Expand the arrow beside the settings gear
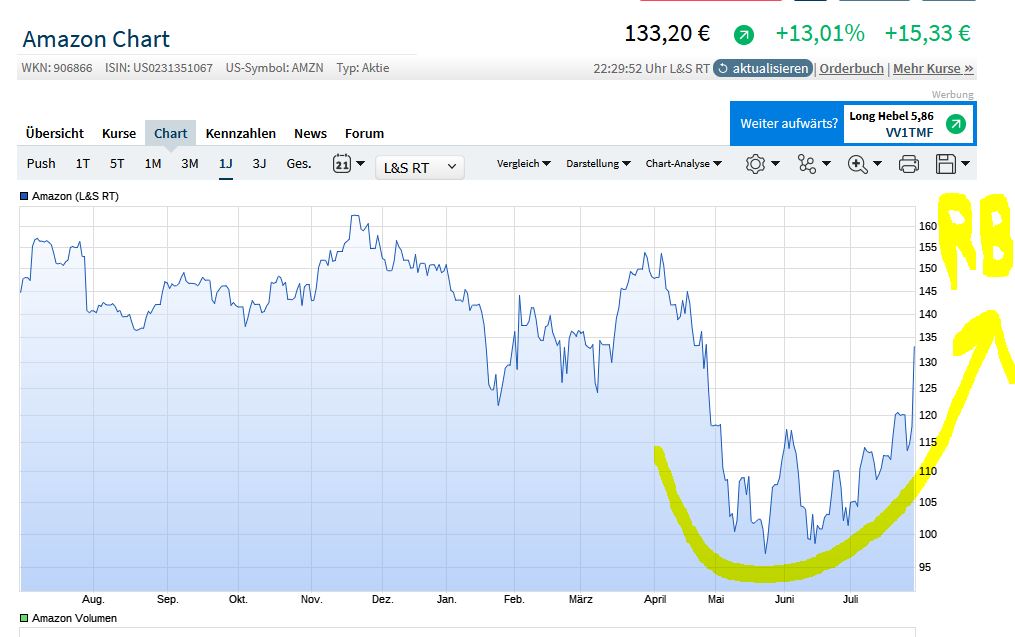1015x637 pixels. [775, 164]
